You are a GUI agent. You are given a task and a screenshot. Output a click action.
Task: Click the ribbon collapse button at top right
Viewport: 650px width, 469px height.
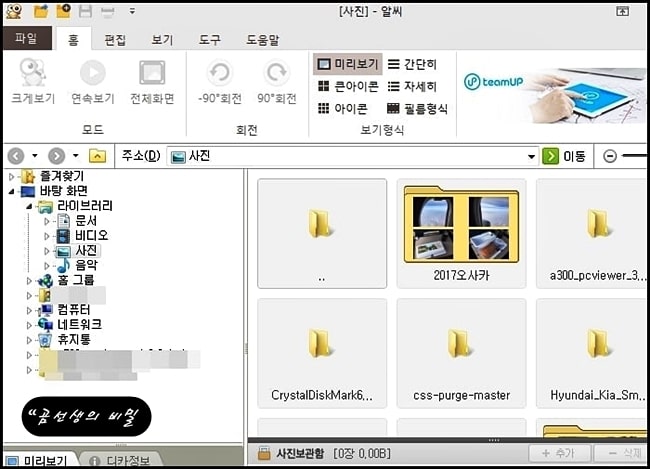[x=622, y=11]
